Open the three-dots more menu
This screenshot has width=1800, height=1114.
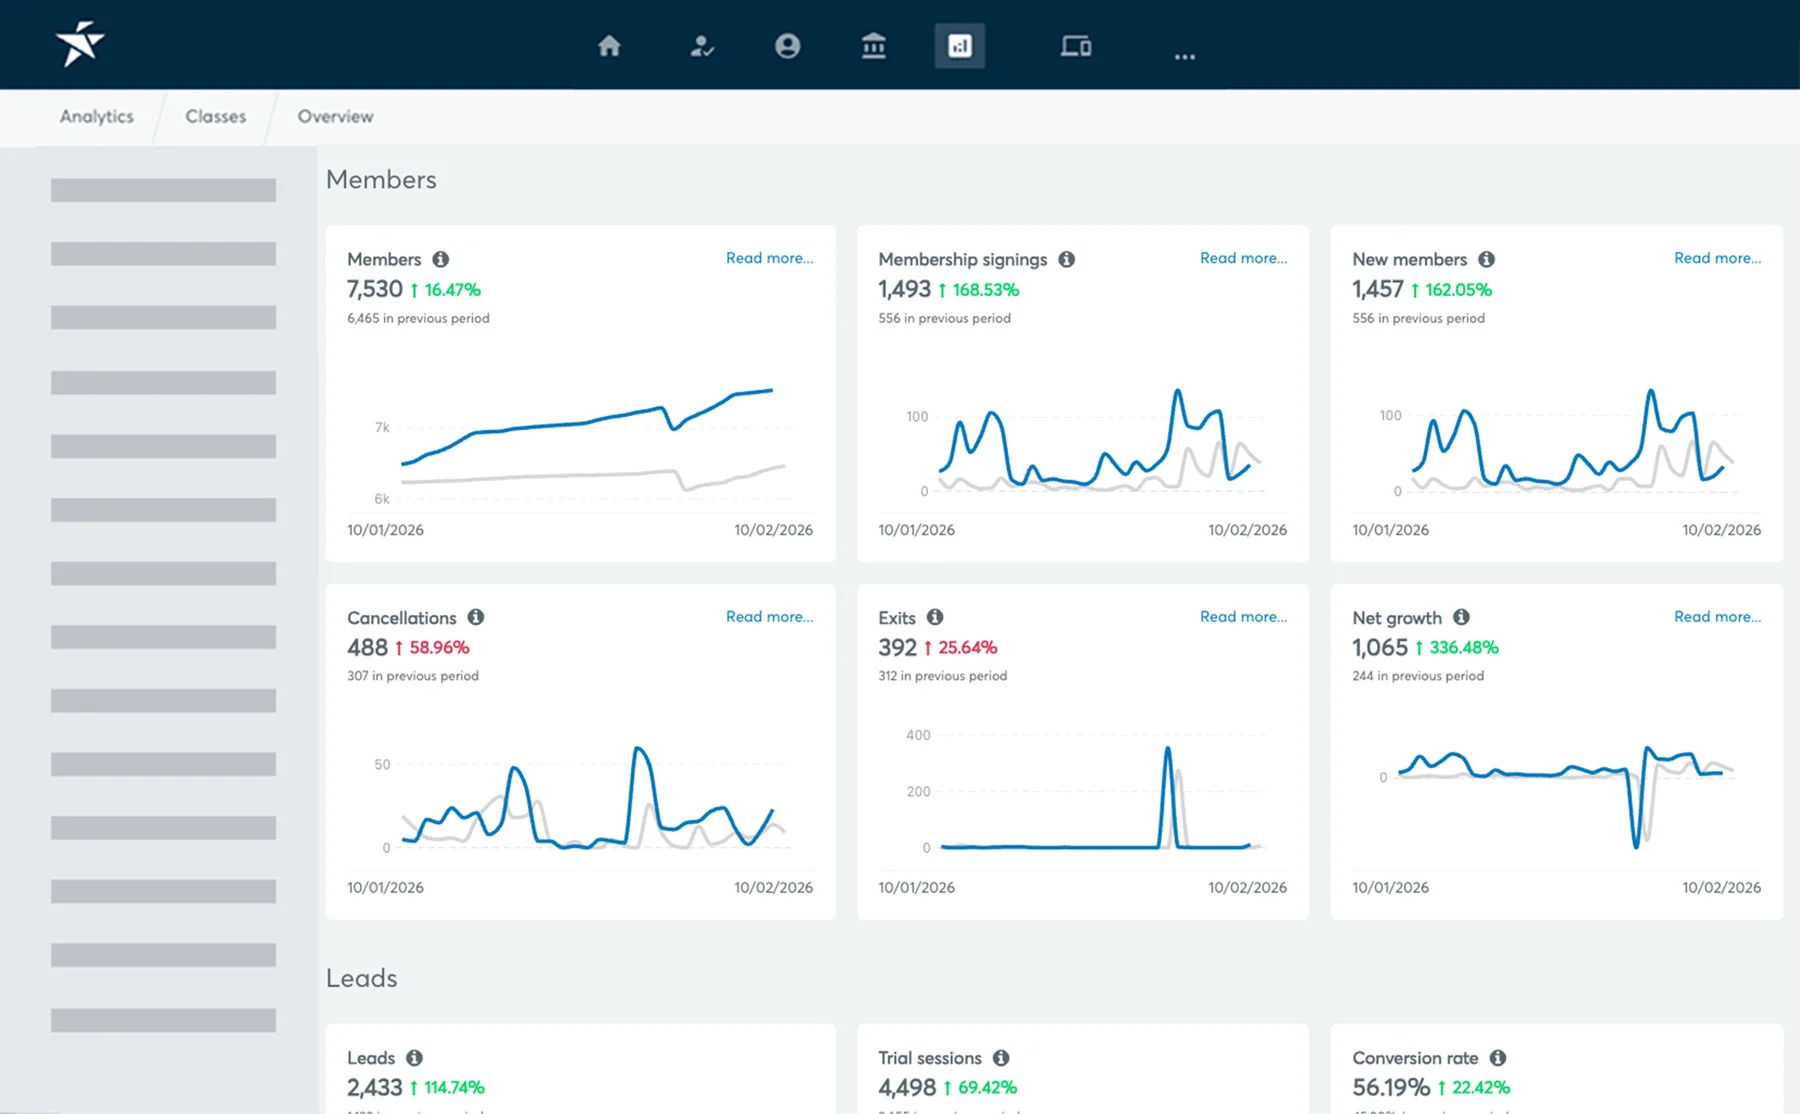1185,56
